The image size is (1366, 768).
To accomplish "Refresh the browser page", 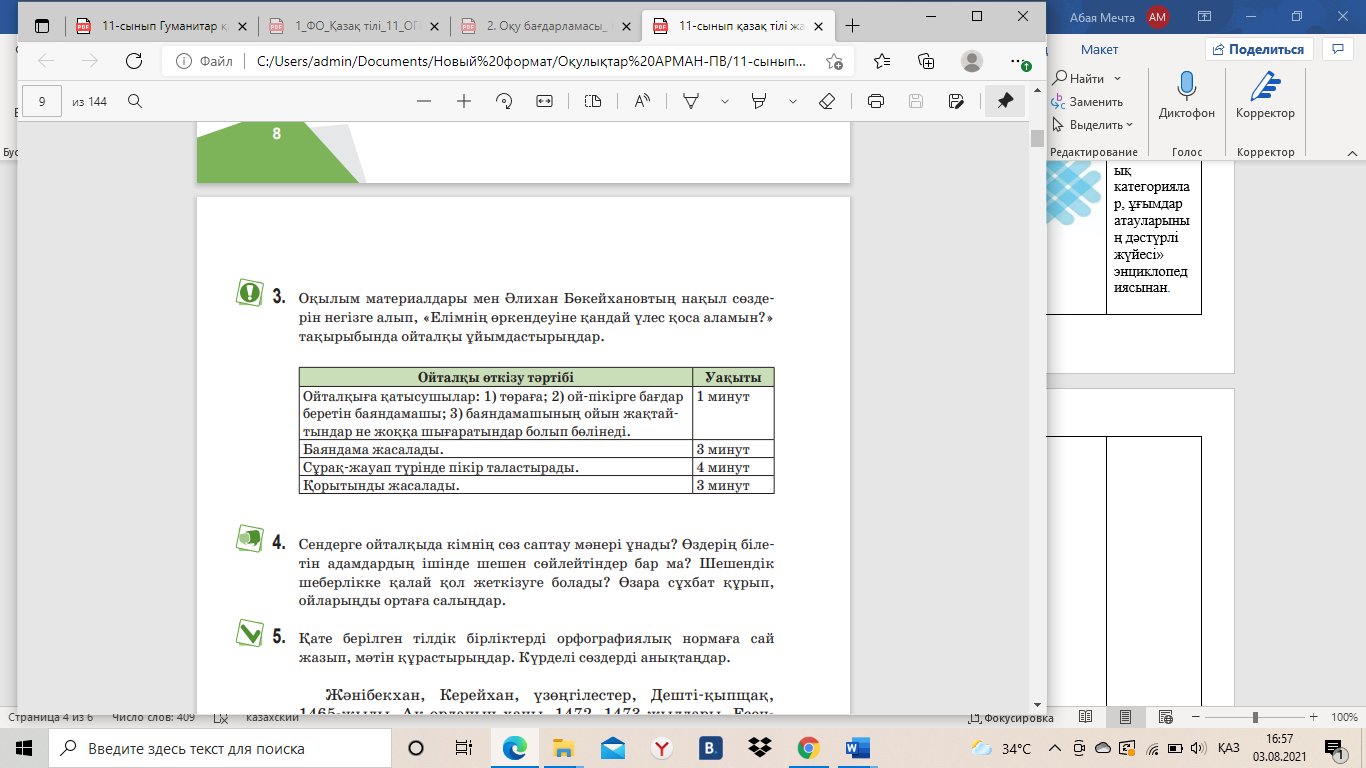I will pos(133,61).
